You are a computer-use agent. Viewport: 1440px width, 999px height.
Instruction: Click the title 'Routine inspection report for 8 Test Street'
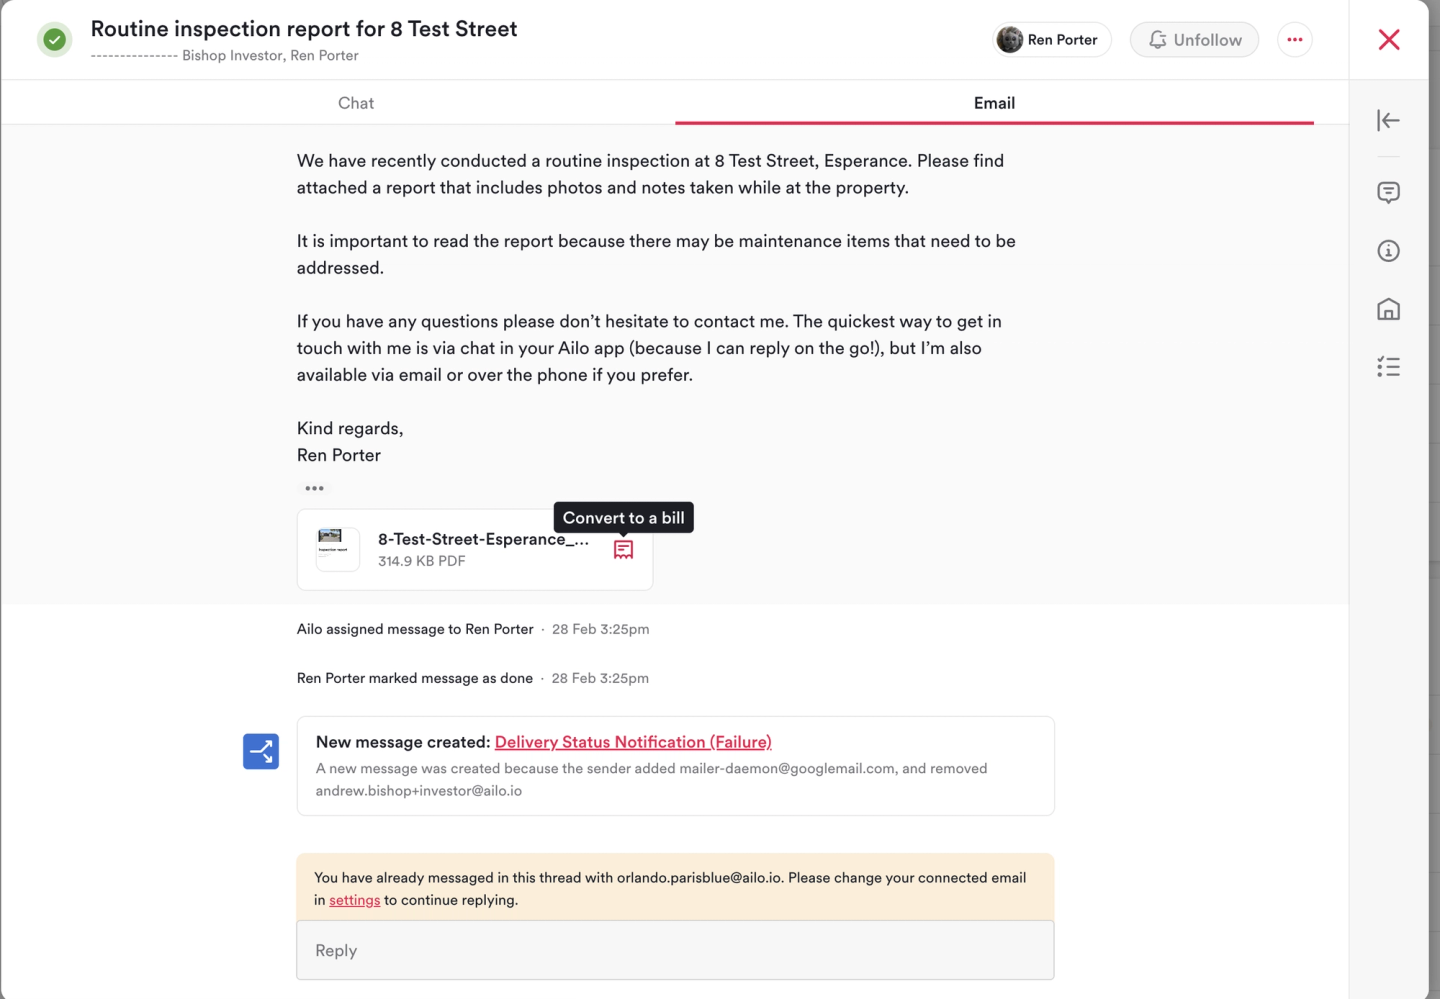coord(304,29)
